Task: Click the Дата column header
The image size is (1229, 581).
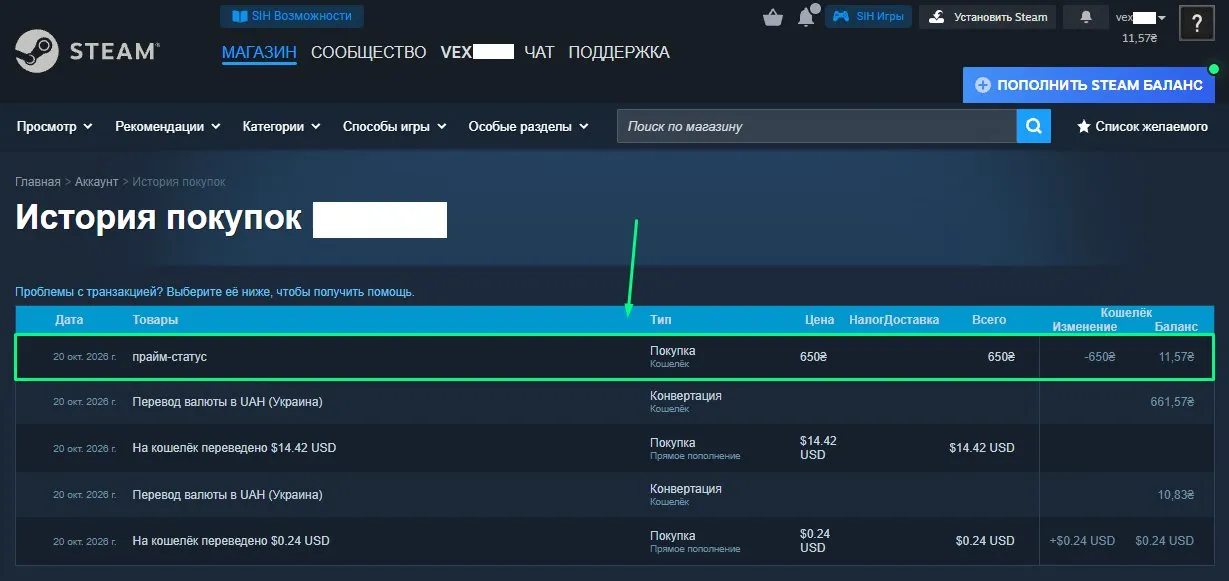Action: point(69,320)
